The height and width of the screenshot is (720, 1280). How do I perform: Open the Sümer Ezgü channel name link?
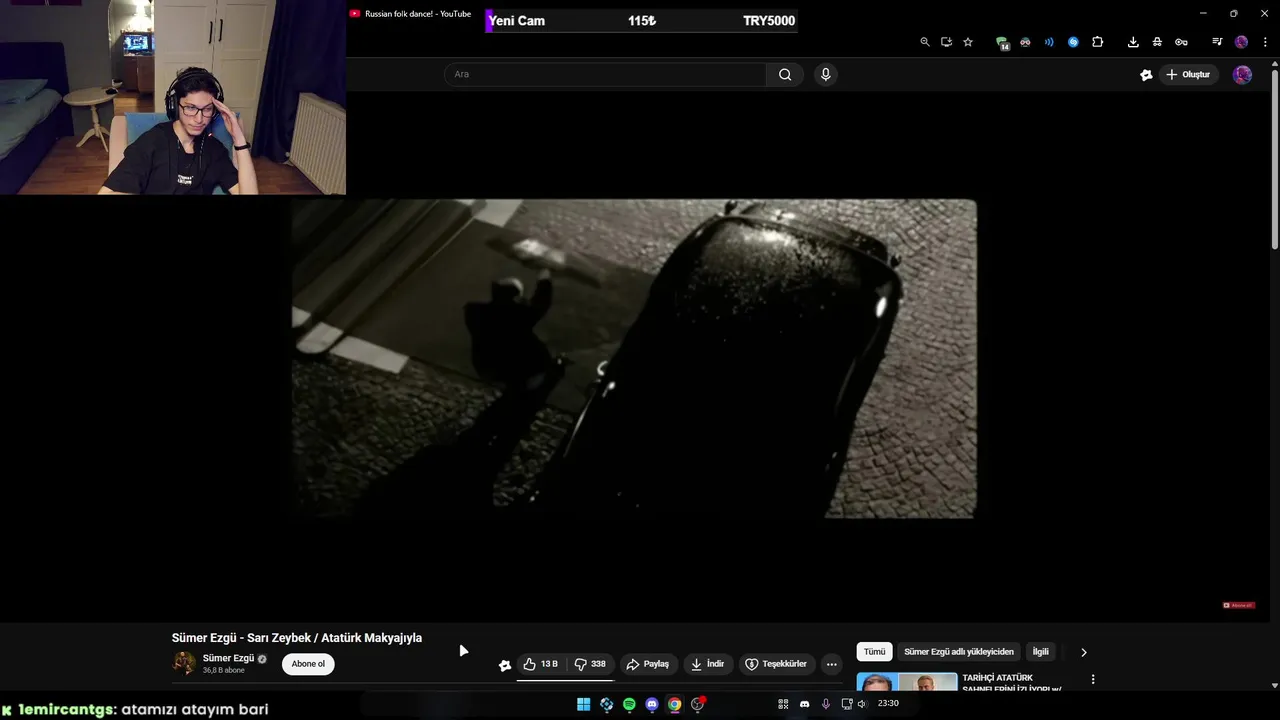(228, 658)
